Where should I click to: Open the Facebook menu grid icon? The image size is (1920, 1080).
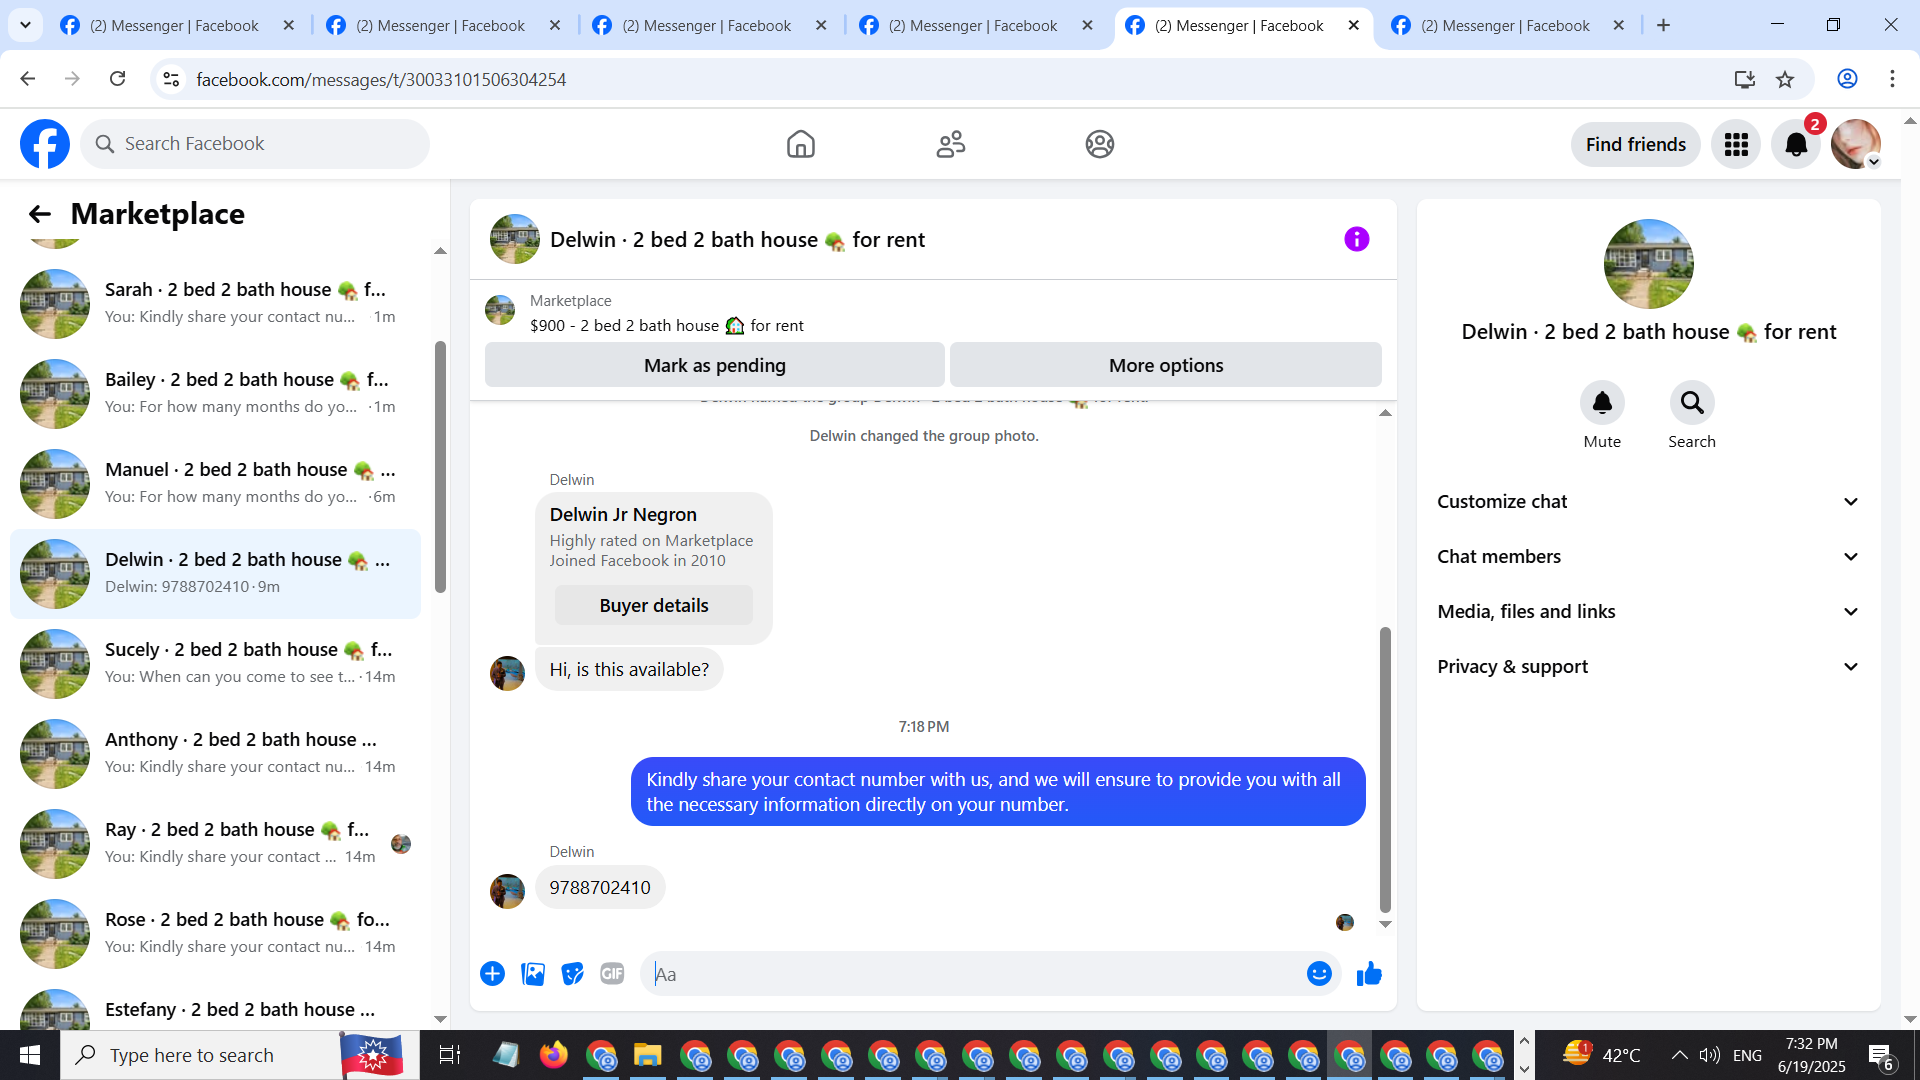(1736, 145)
